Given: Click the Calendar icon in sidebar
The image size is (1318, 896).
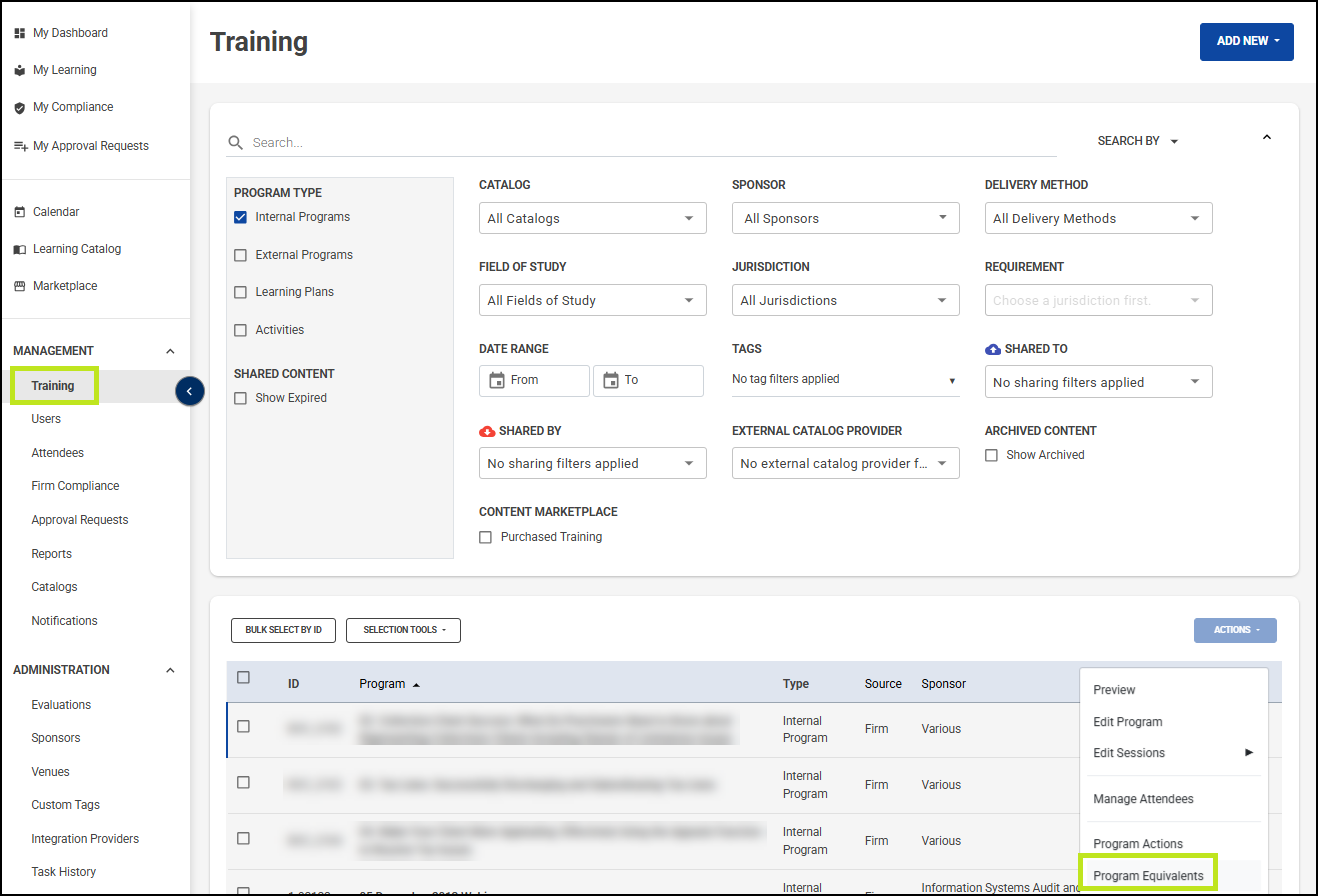Looking at the screenshot, I should point(20,212).
